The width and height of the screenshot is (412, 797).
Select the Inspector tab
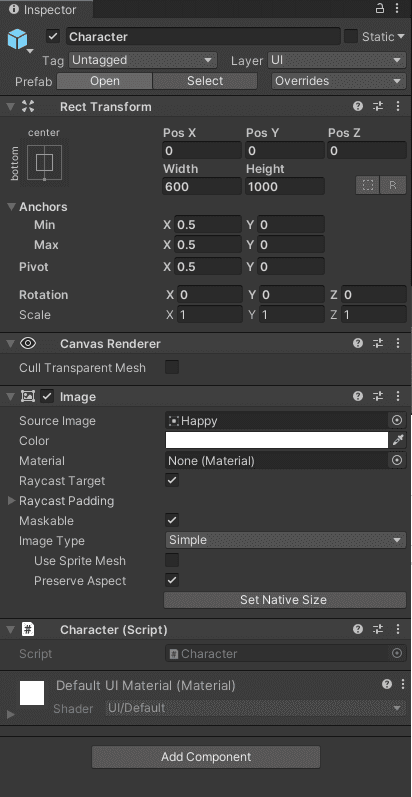[44, 9]
